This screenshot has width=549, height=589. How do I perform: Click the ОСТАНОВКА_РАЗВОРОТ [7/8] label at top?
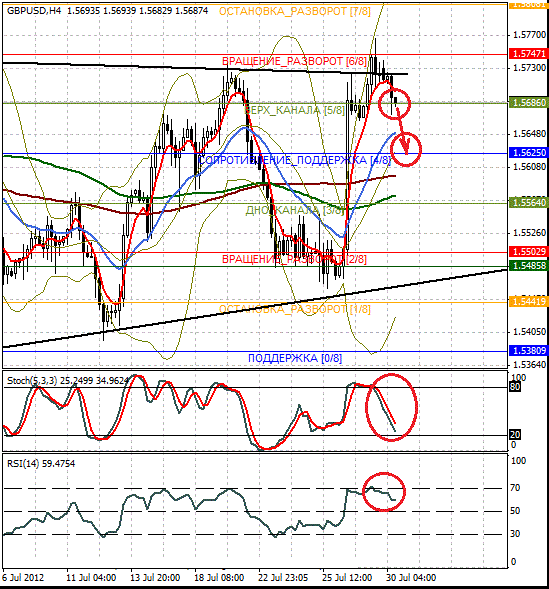tap(294, 11)
